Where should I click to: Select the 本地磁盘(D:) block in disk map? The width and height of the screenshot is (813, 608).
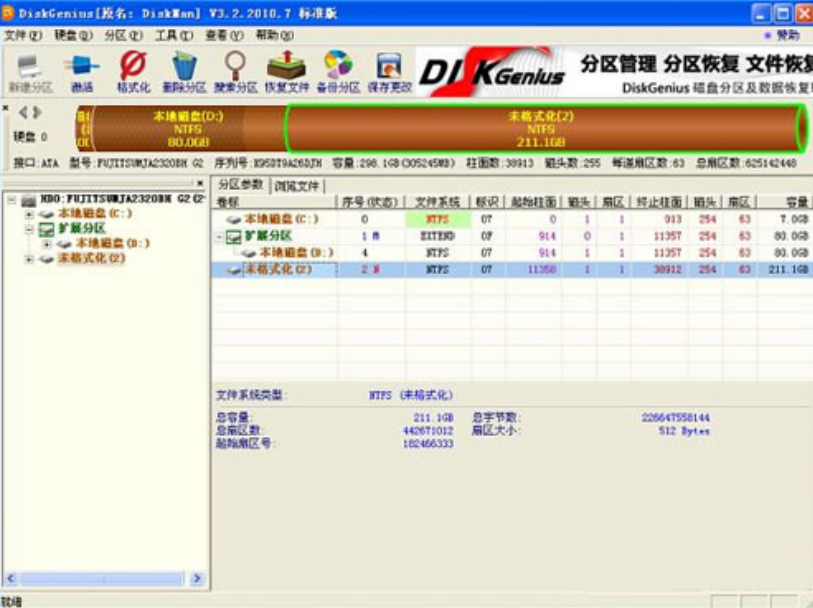[x=188, y=128]
